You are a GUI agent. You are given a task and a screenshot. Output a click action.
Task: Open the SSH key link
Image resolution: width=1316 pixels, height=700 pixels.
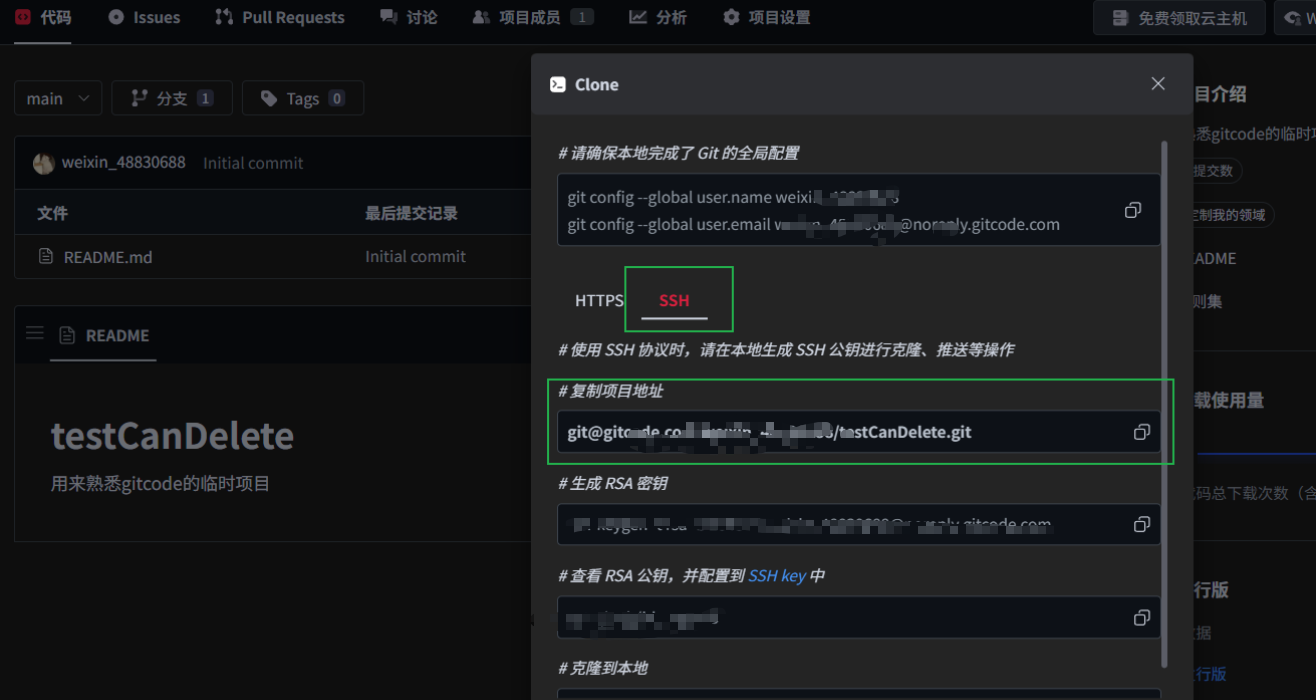(x=777, y=576)
